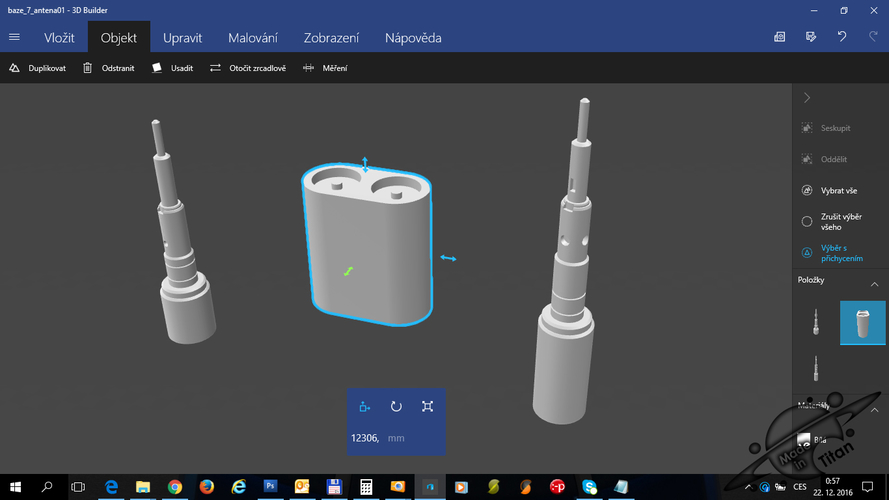Click the horizontal move arrow handle beside object
The width and height of the screenshot is (889, 500).
448,258
